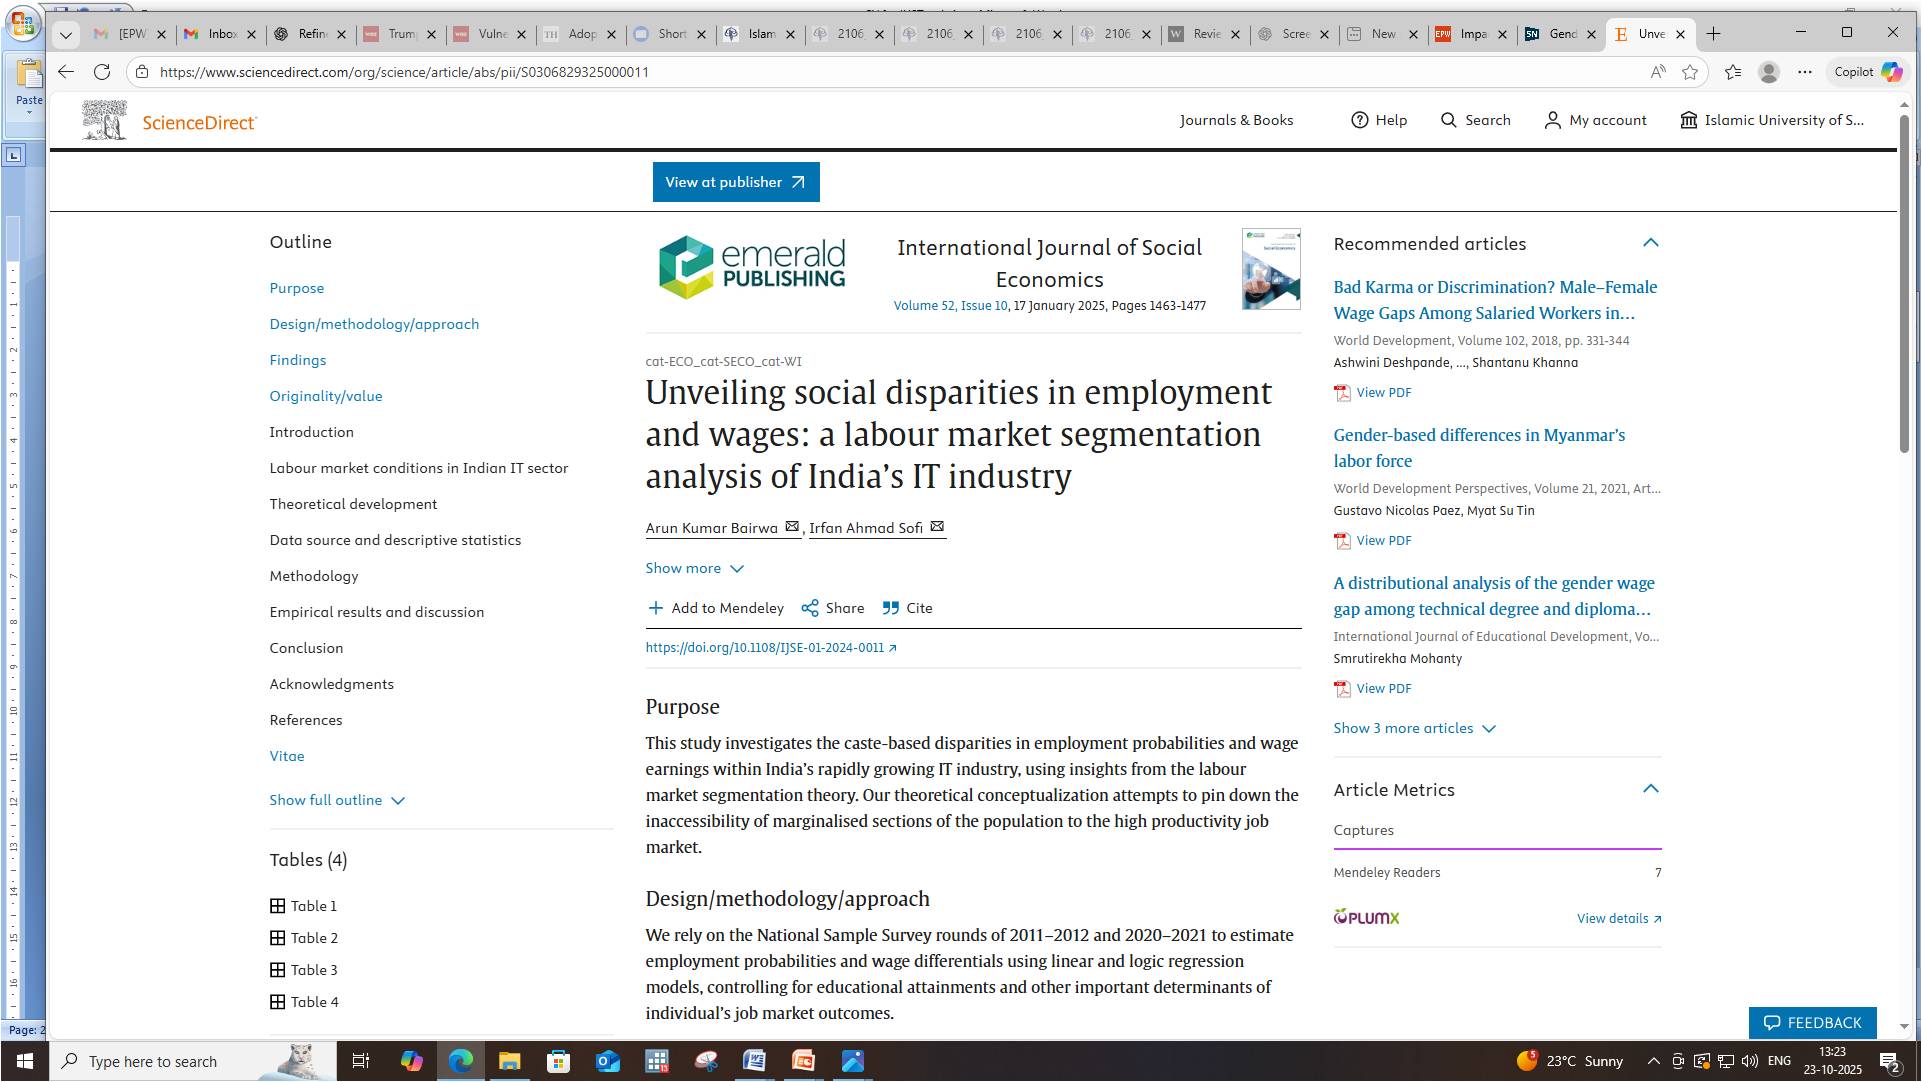Click the Add to Mendeley plus icon
Viewport: 1922px width, 1082px height.
[655, 608]
